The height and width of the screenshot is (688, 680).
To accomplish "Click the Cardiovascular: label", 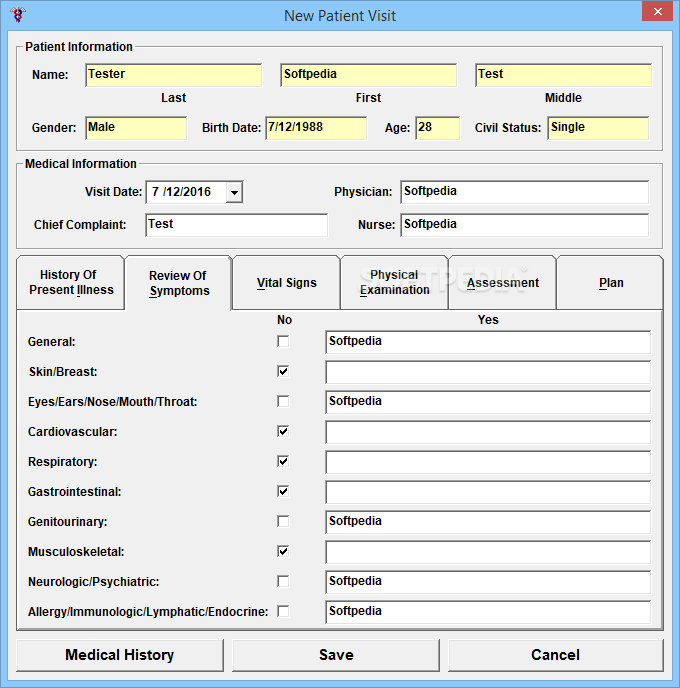I will pos(73,432).
